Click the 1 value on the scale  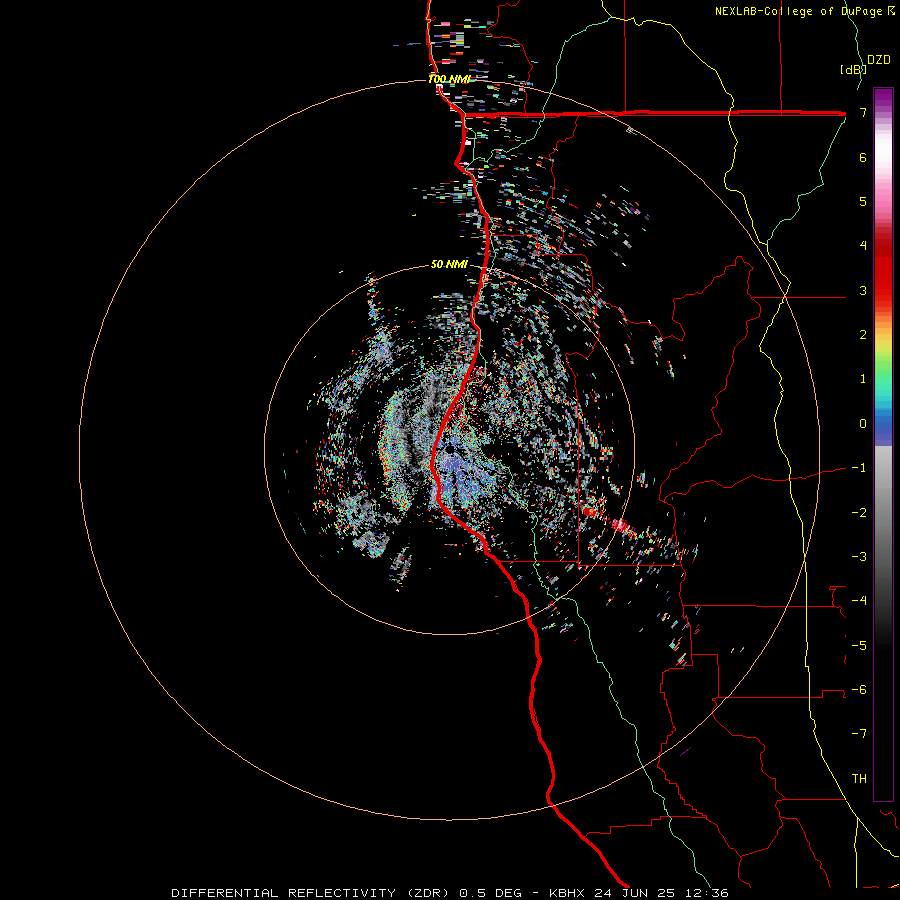point(863,379)
